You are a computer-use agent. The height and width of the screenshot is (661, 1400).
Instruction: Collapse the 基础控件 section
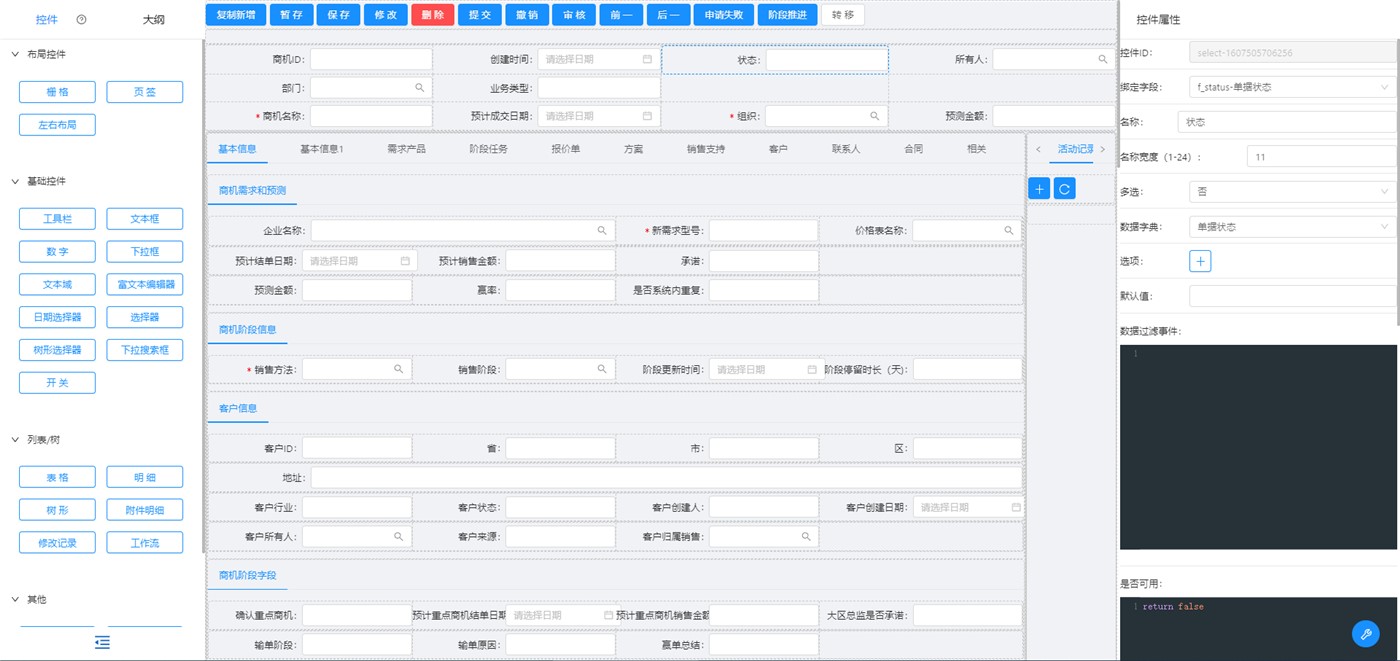pos(15,181)
